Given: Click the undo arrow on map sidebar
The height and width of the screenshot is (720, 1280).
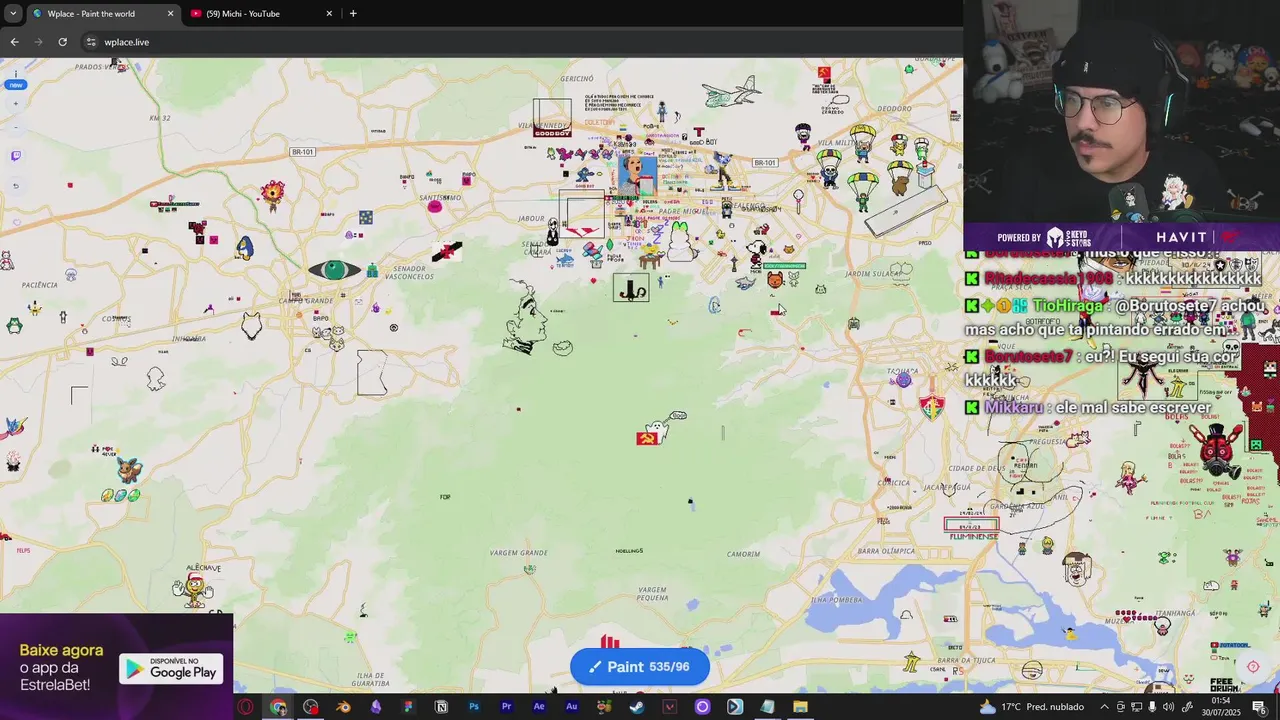Looking at the screenshot, I should coord(15,186).
